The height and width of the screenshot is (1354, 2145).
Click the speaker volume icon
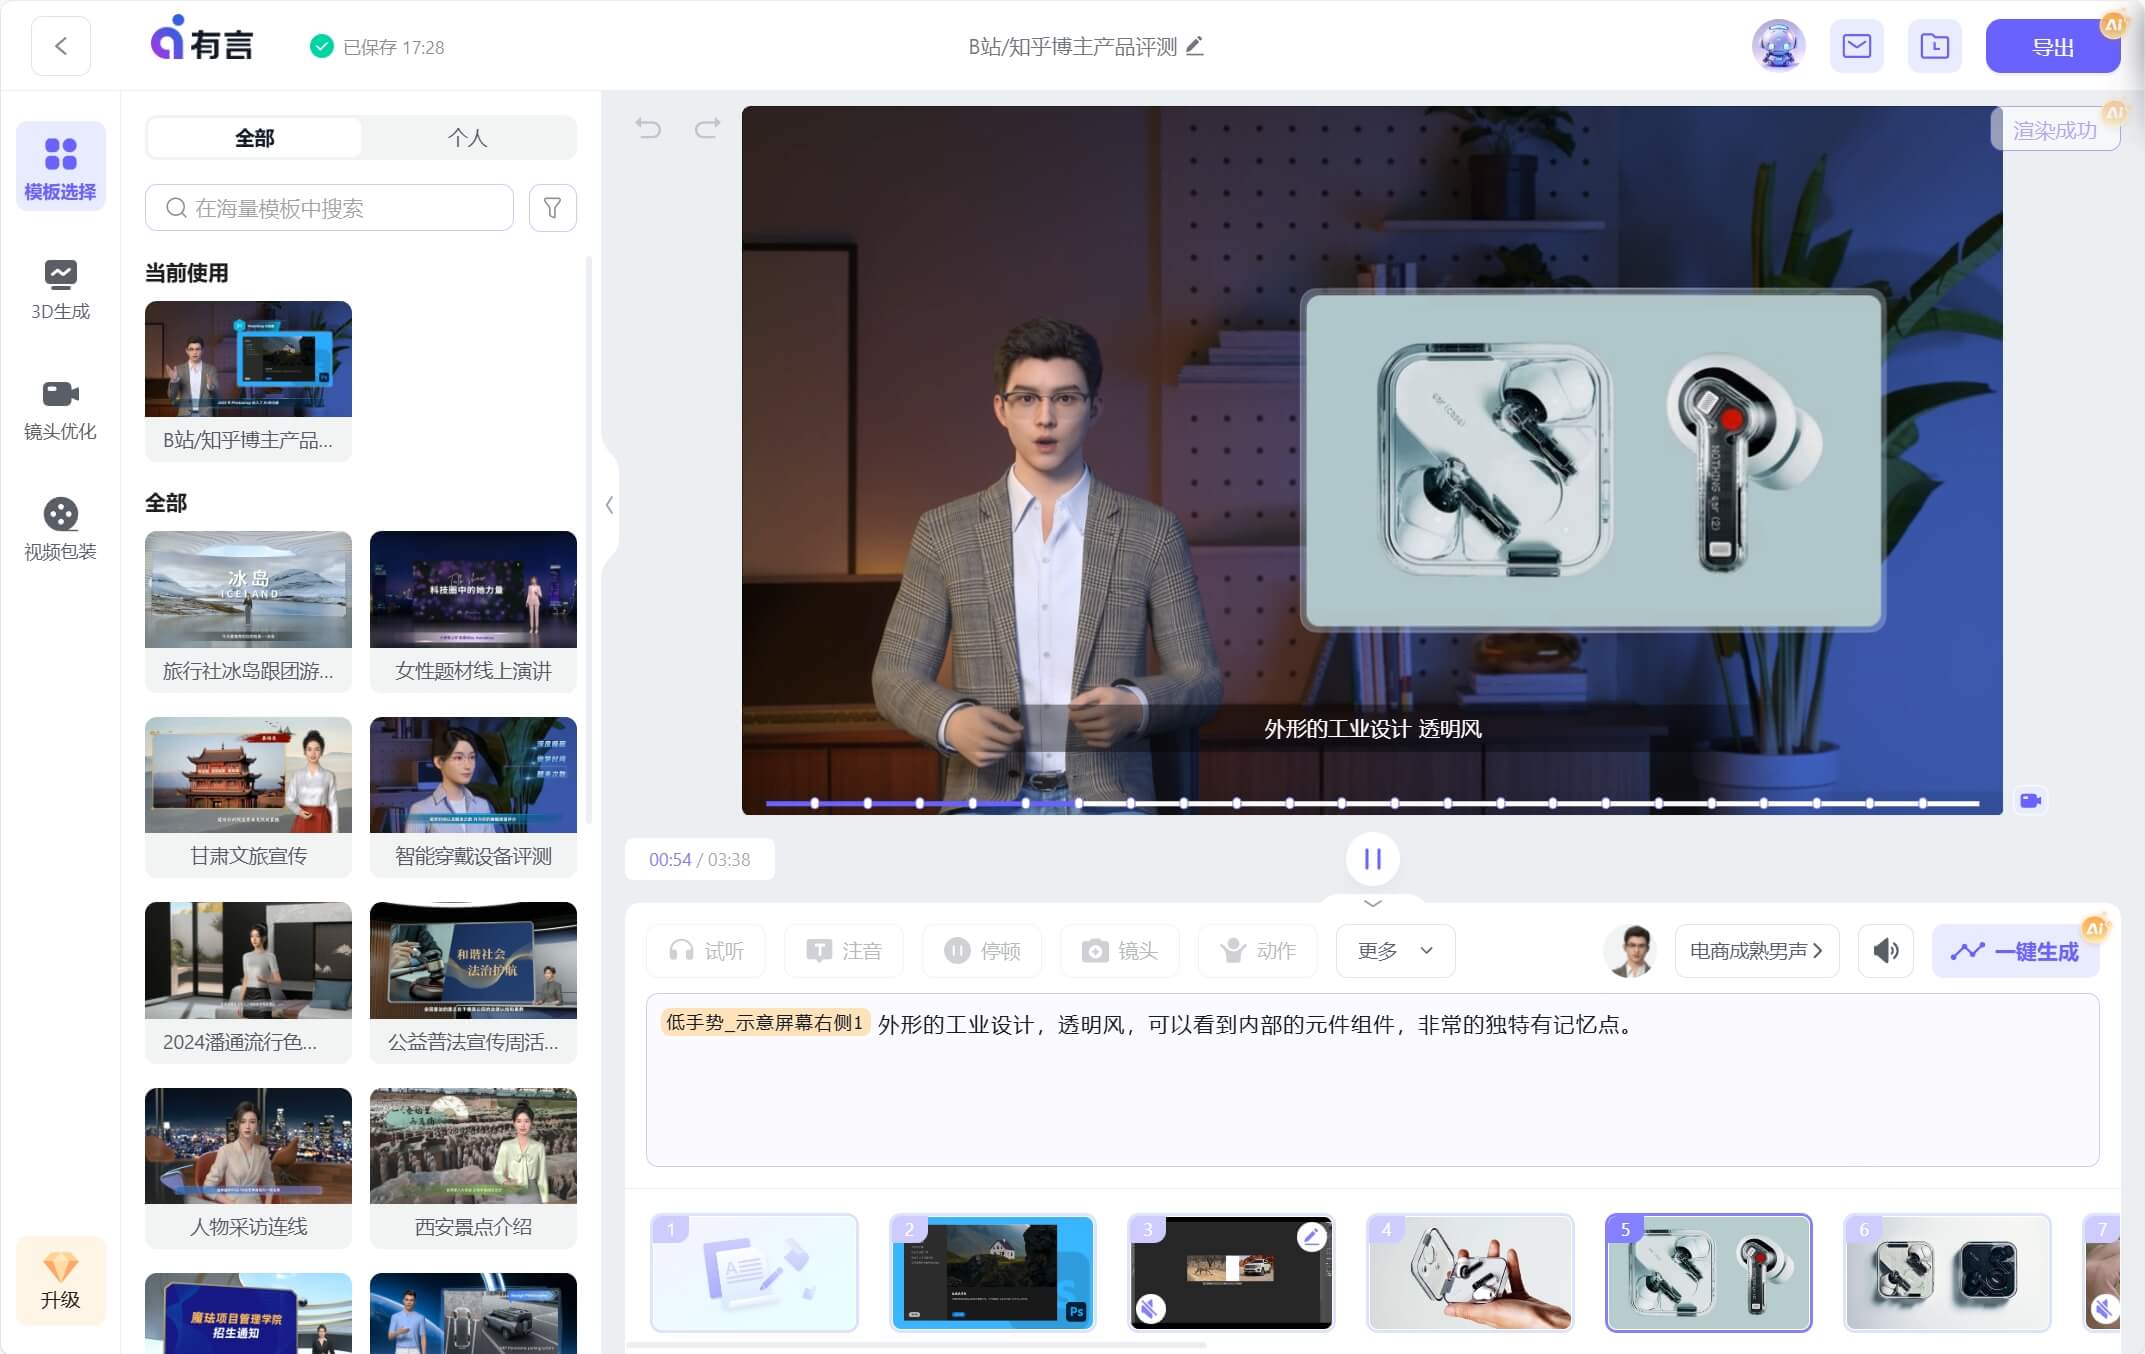1885,950
